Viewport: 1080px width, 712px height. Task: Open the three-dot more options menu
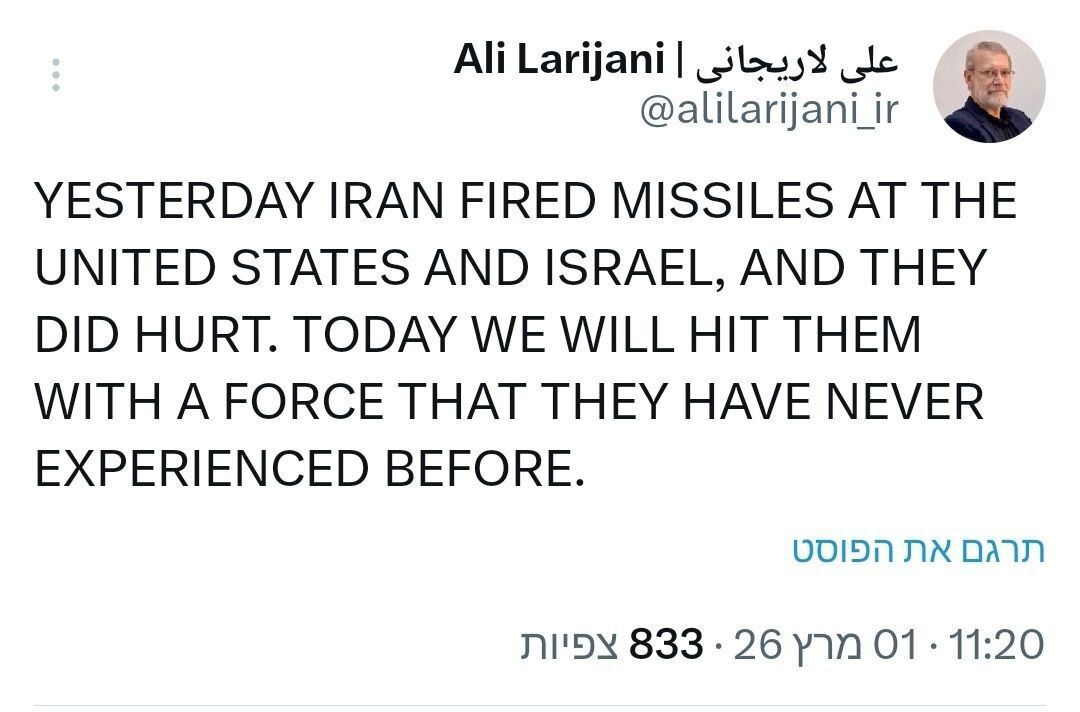(56, 75)
